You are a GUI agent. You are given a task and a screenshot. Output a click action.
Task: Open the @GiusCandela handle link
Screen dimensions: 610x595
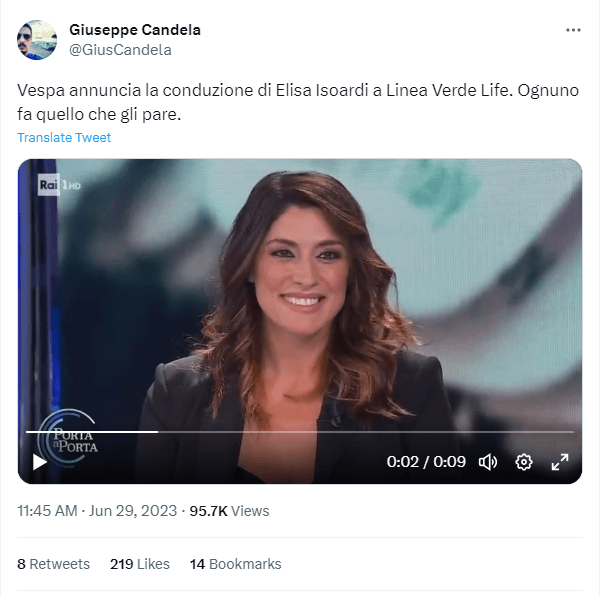(120, 50)
